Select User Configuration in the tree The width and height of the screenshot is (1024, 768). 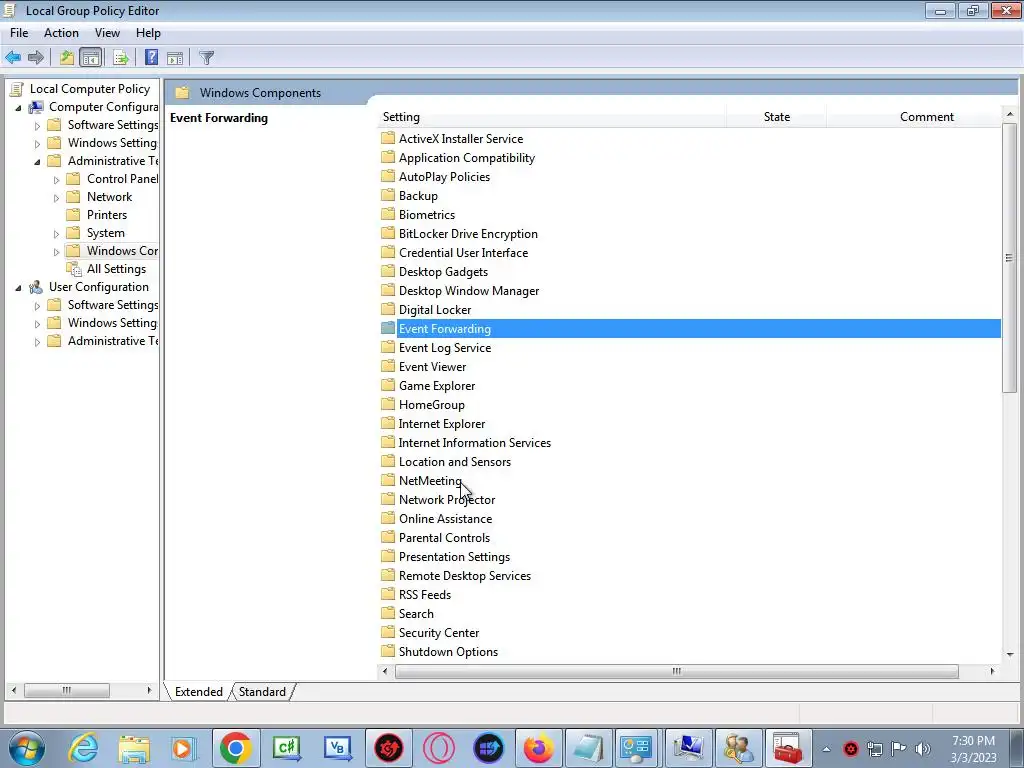point(99,287)
